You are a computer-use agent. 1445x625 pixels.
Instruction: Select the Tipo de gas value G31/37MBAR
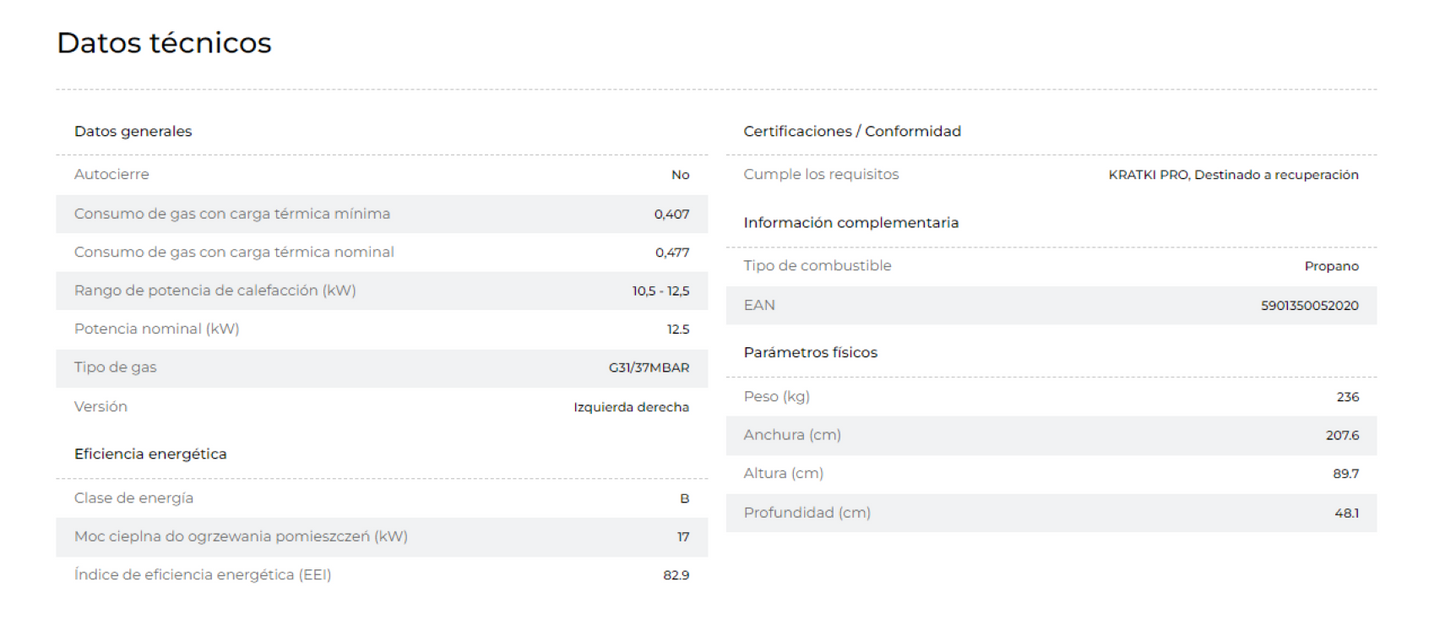649,368
